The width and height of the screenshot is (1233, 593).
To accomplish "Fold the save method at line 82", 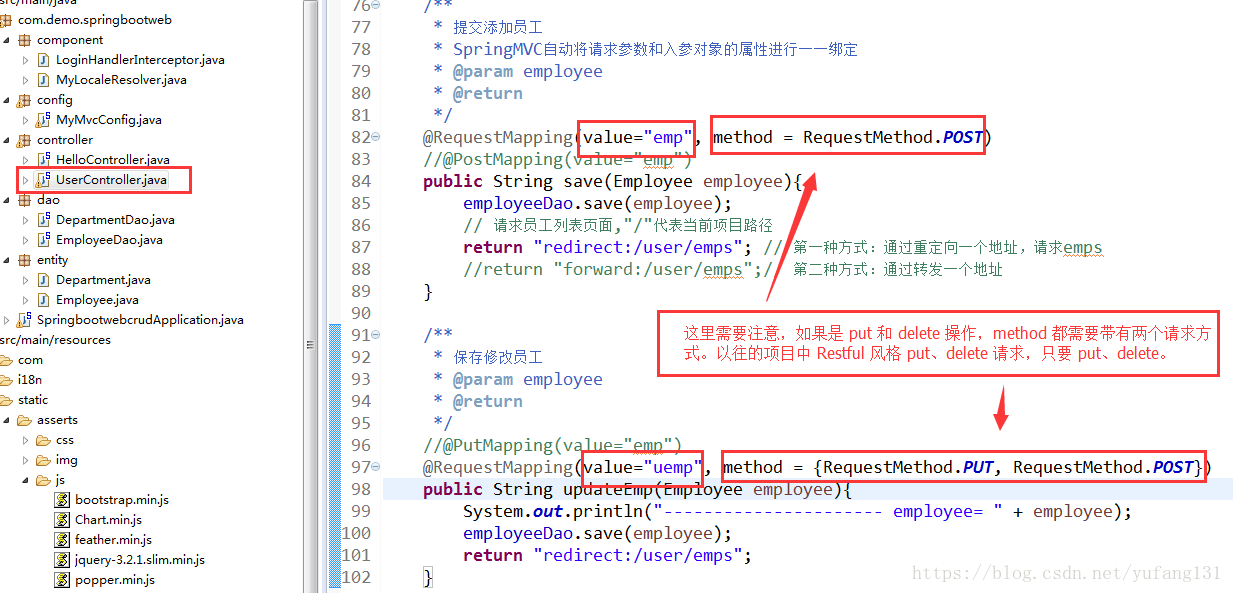I will tap(375, 138).
